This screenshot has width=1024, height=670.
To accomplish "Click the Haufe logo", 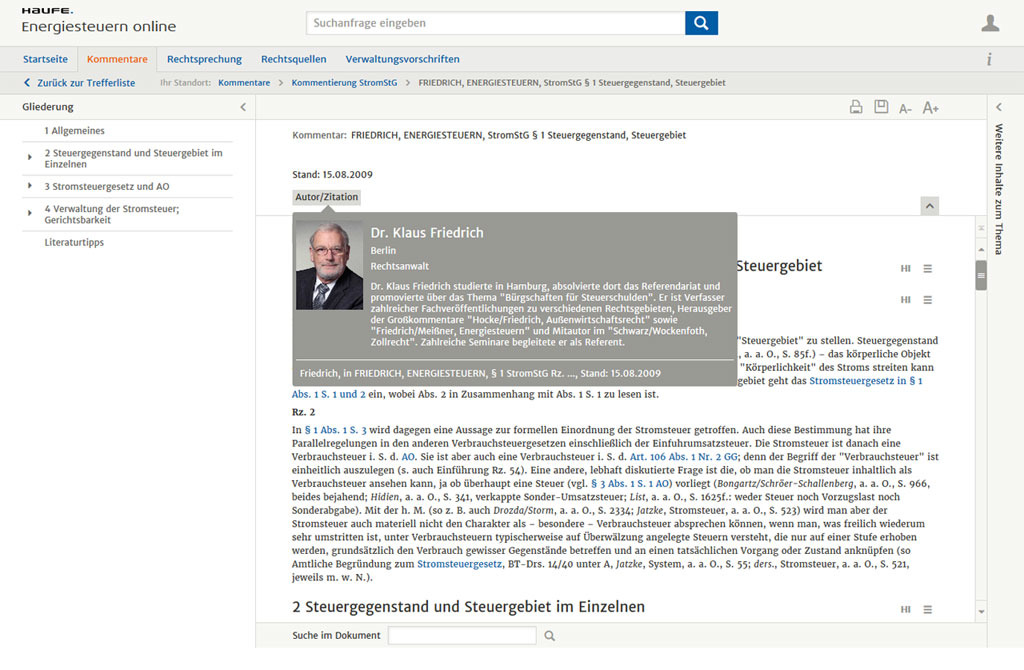I will pos(47,10).
